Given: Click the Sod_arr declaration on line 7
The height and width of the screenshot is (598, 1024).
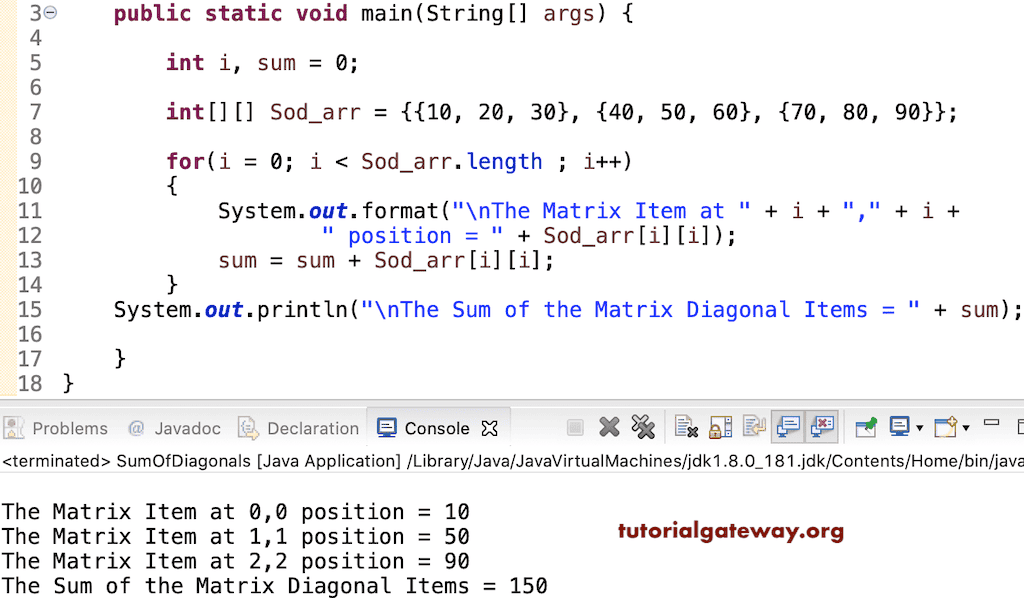Looking at the screenshot, I should click(x=315, y=112).
